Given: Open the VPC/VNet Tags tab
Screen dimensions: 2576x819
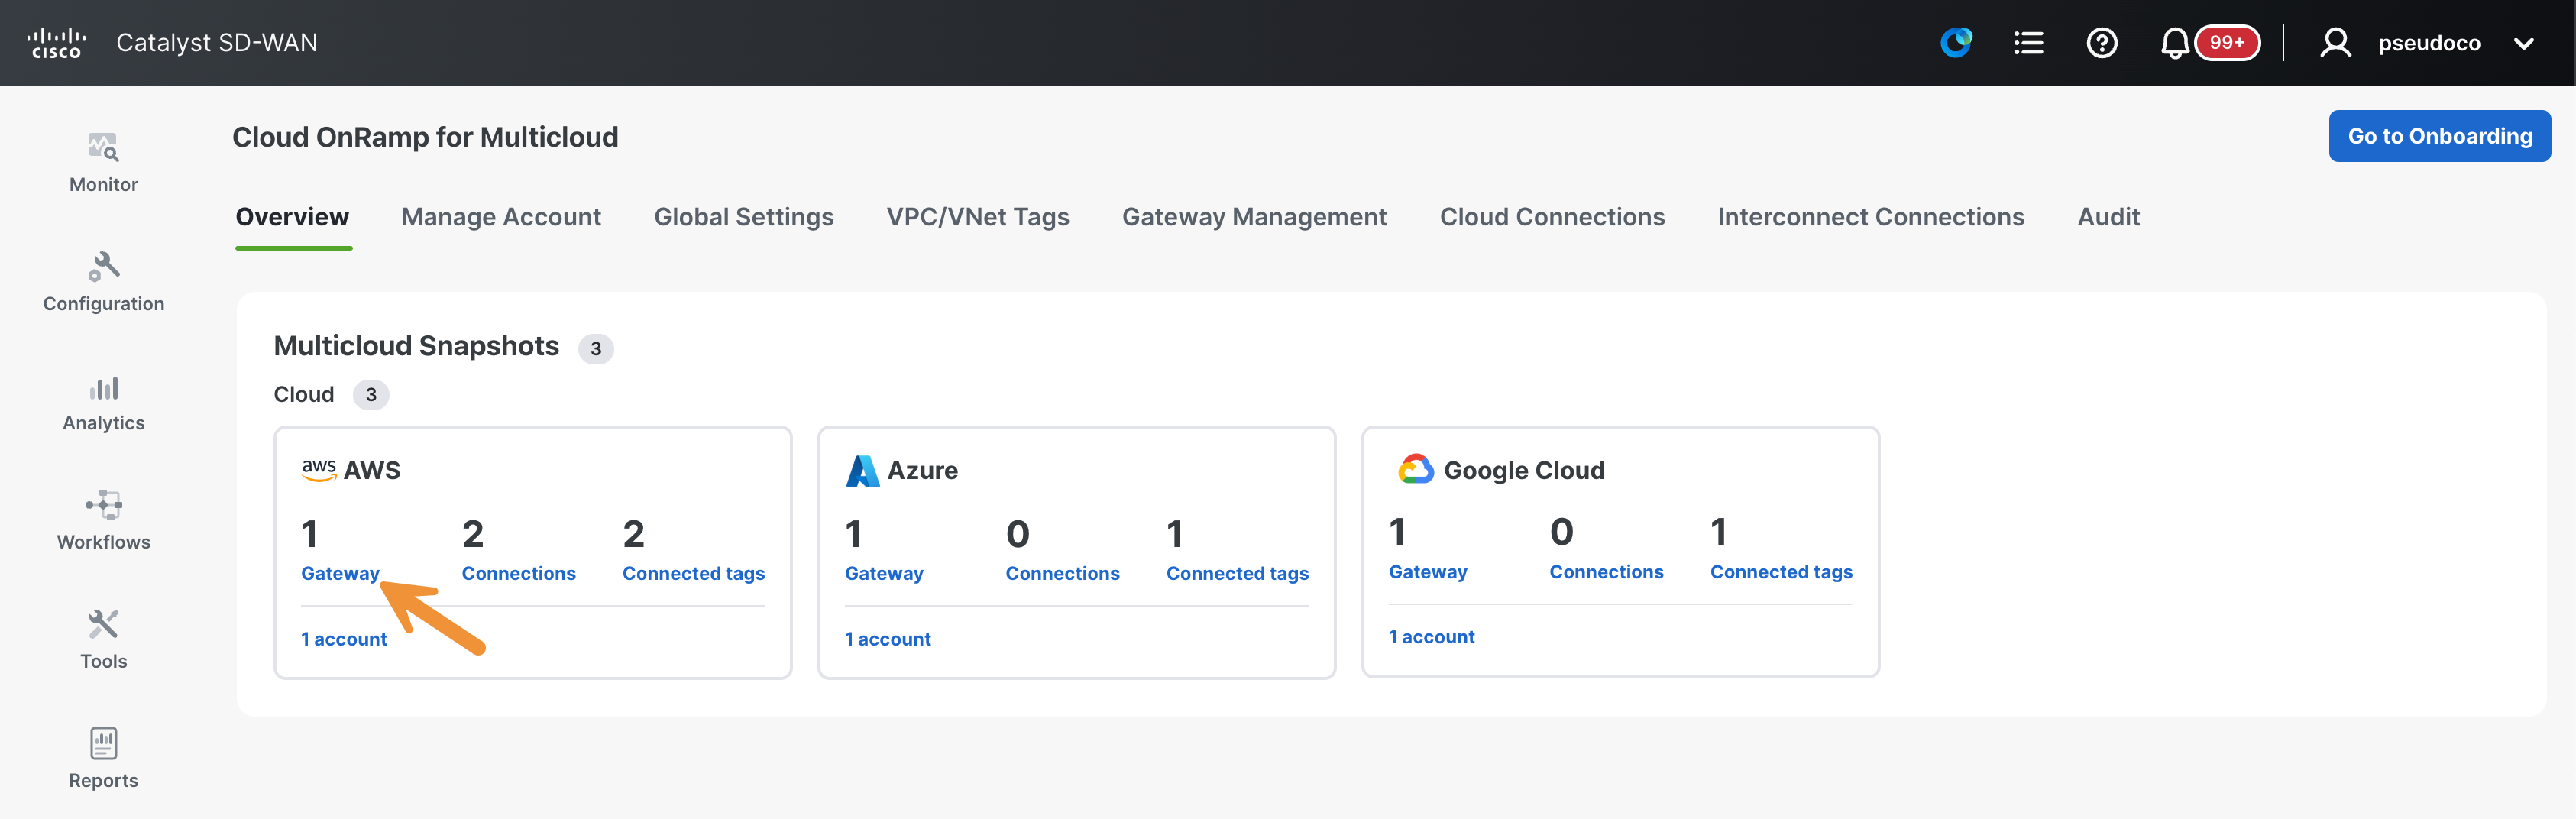Looking at the screenshot, I should (977, 217).
